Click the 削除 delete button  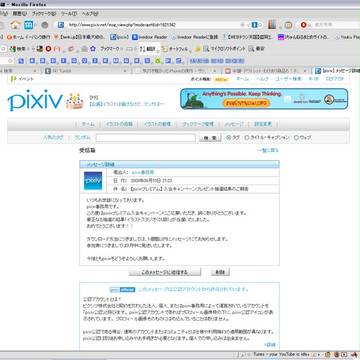(x=220, y=272)
